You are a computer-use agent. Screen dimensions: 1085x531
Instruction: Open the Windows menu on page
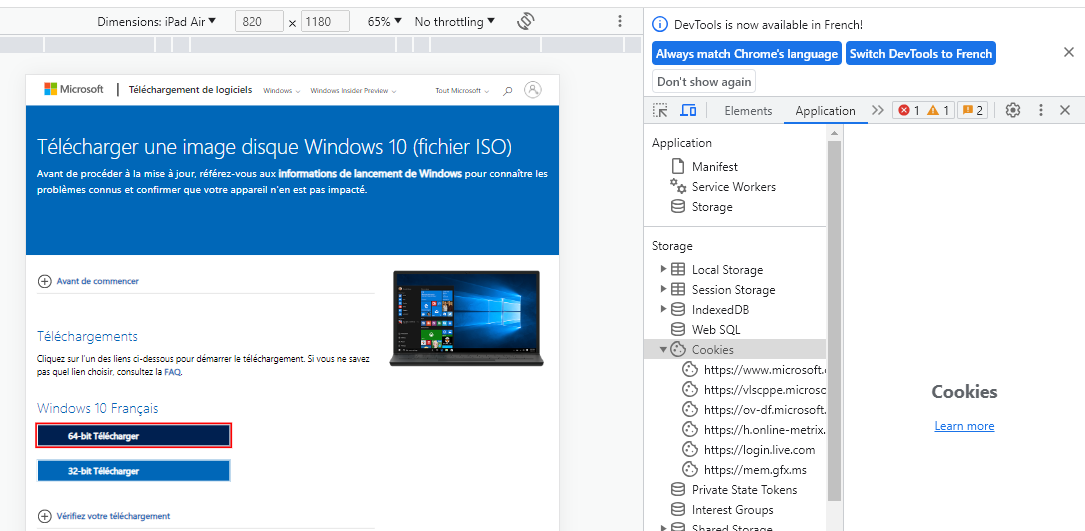pos(282,91)
